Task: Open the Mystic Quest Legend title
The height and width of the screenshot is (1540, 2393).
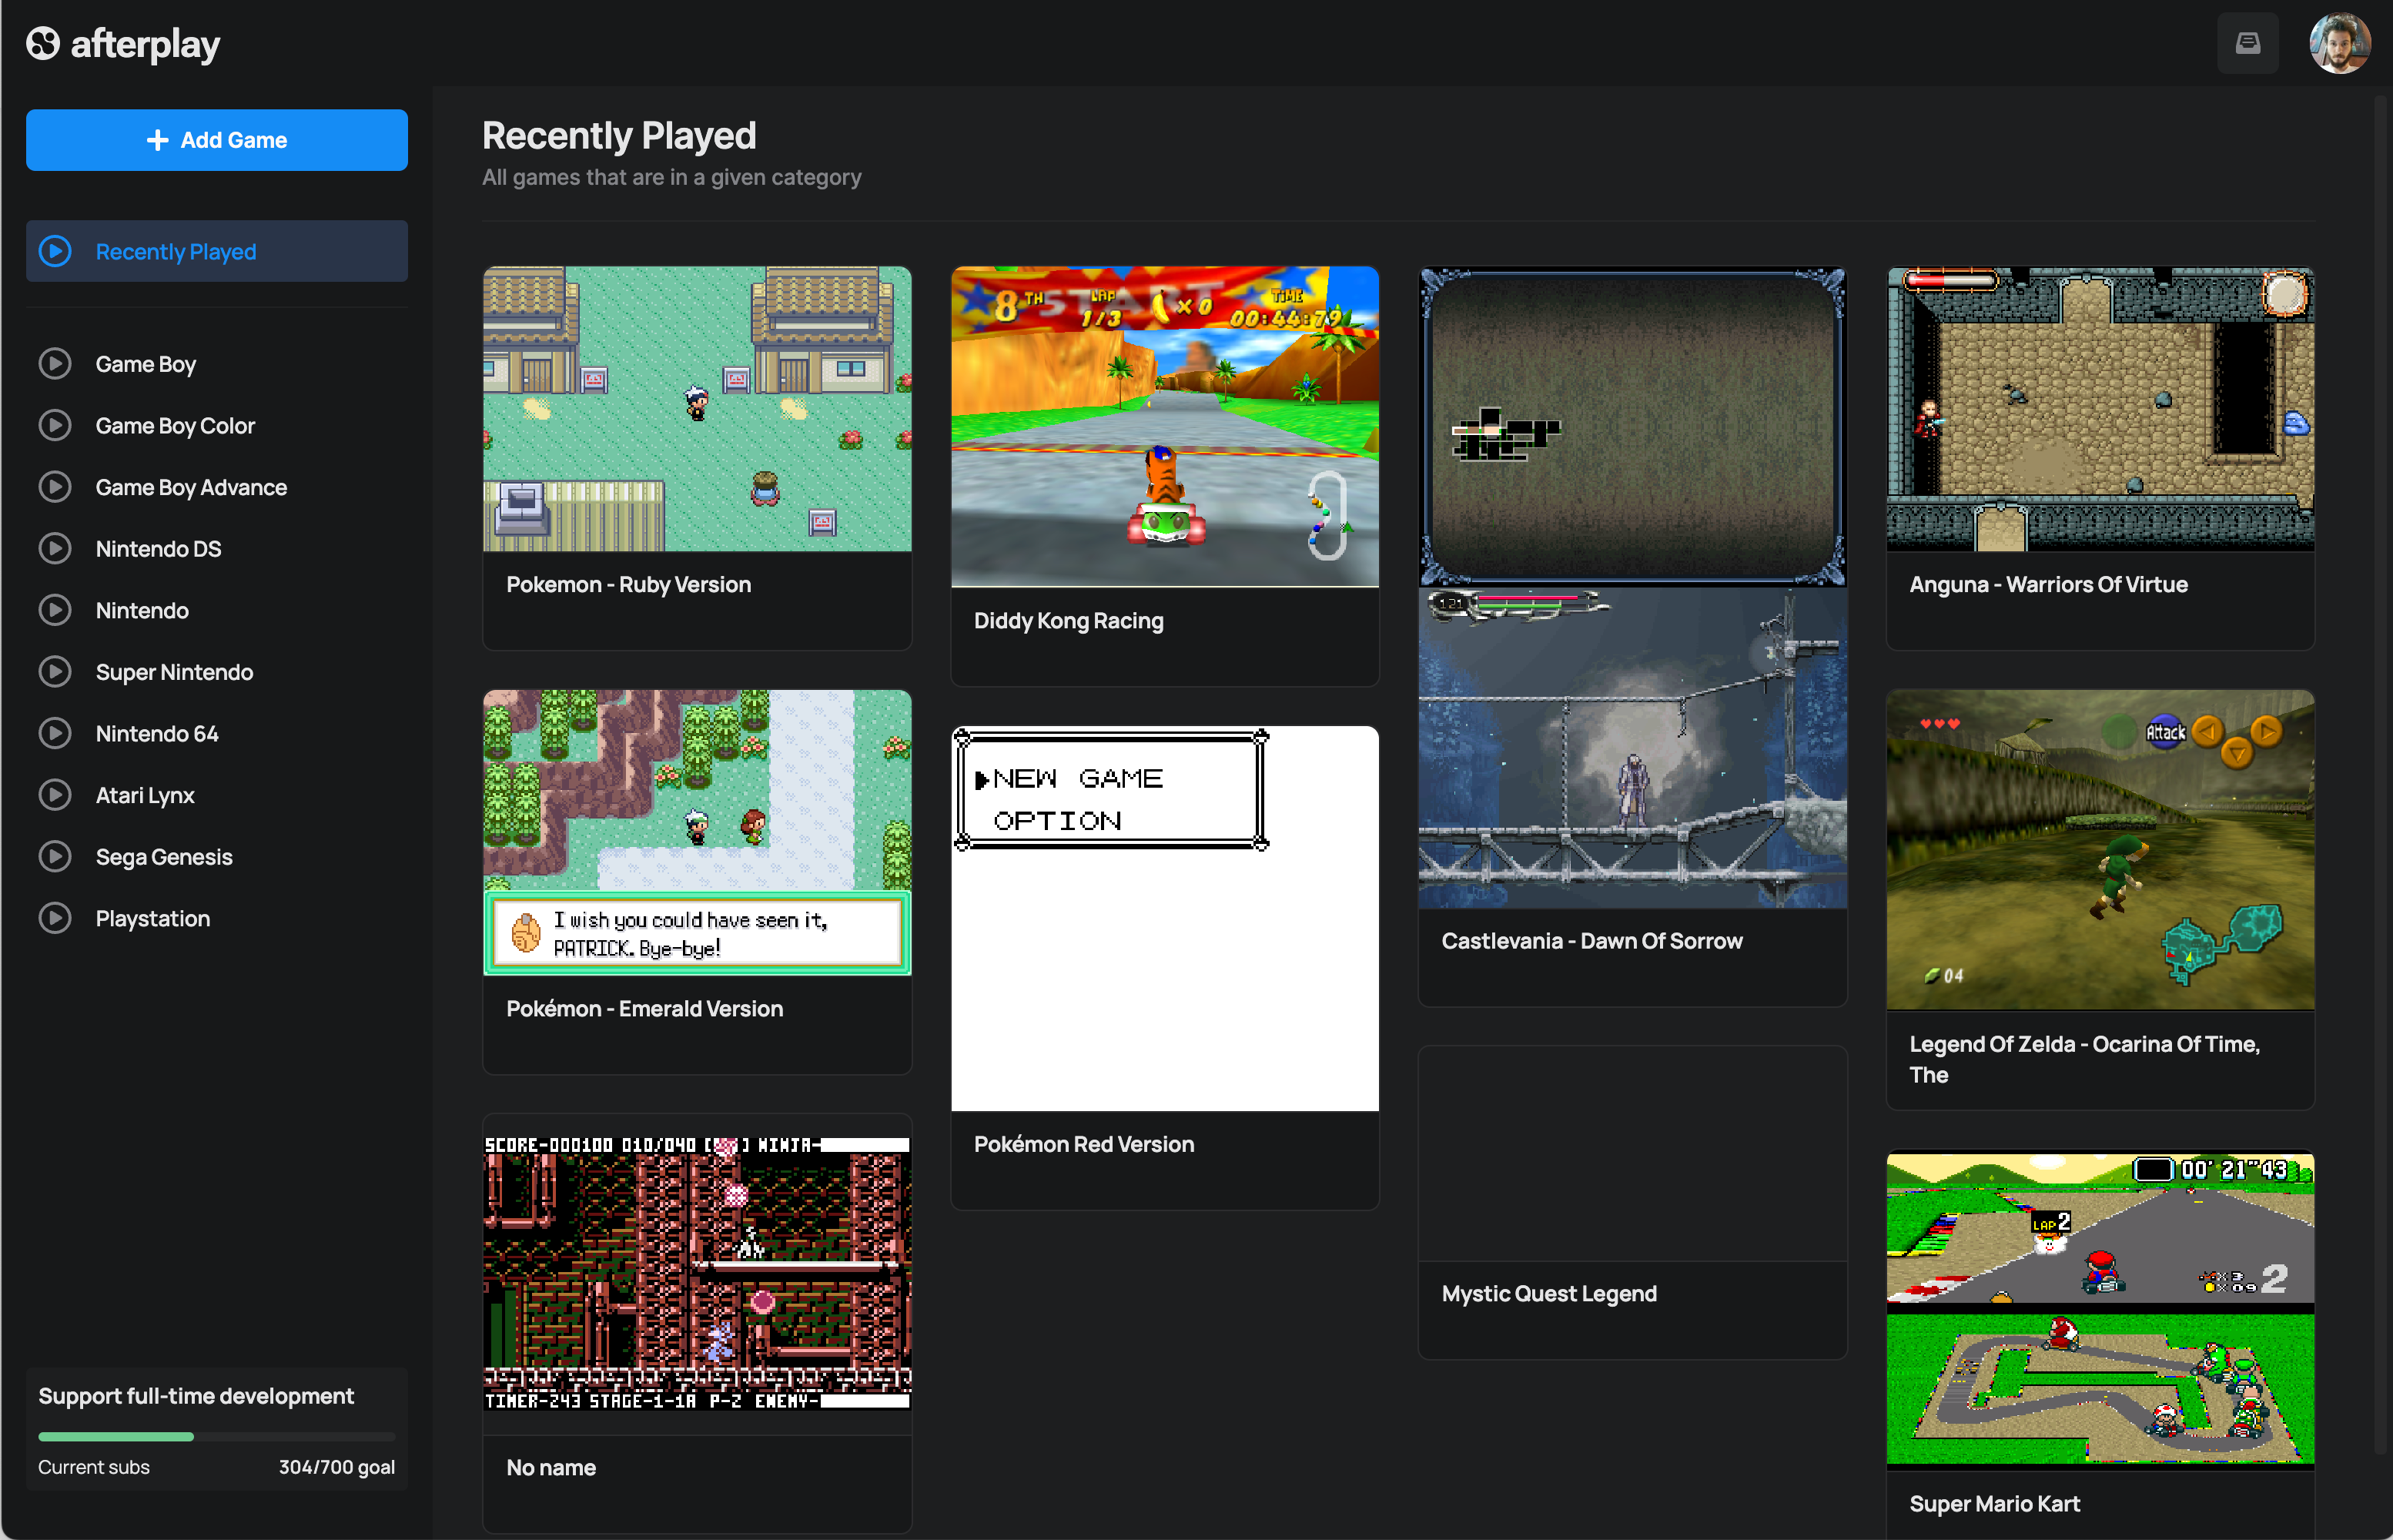Action: (1548, 1294)
